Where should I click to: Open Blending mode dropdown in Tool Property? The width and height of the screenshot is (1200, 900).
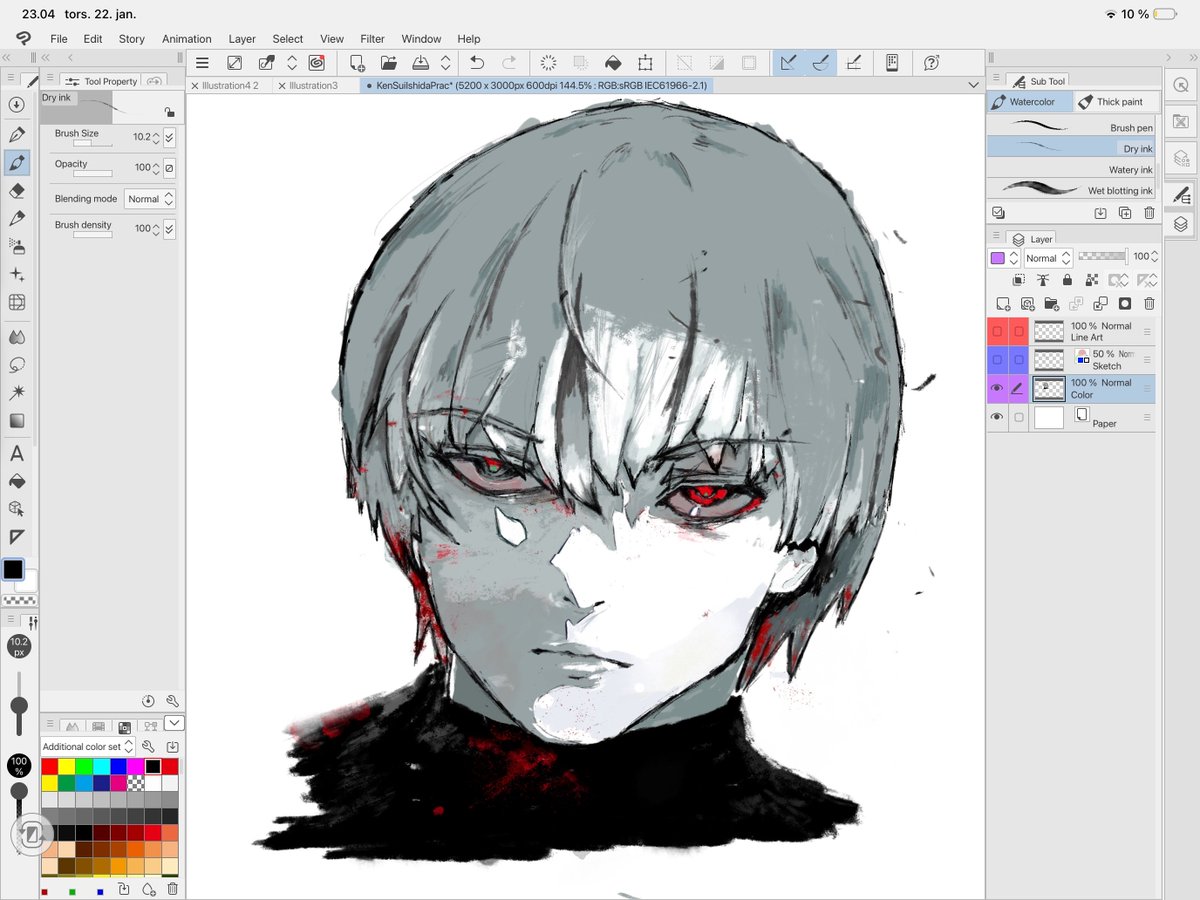[150, 199]
